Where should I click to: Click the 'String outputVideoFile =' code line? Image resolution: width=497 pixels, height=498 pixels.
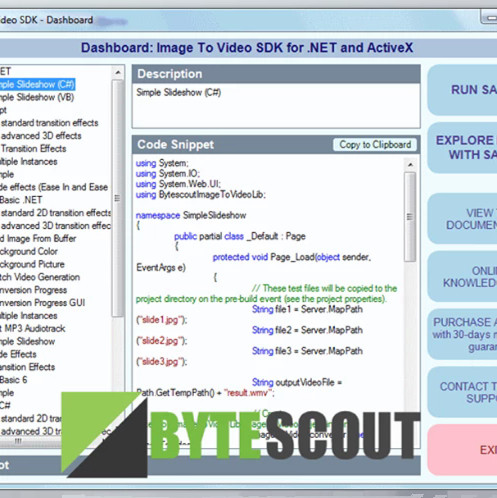click(297, 382)
